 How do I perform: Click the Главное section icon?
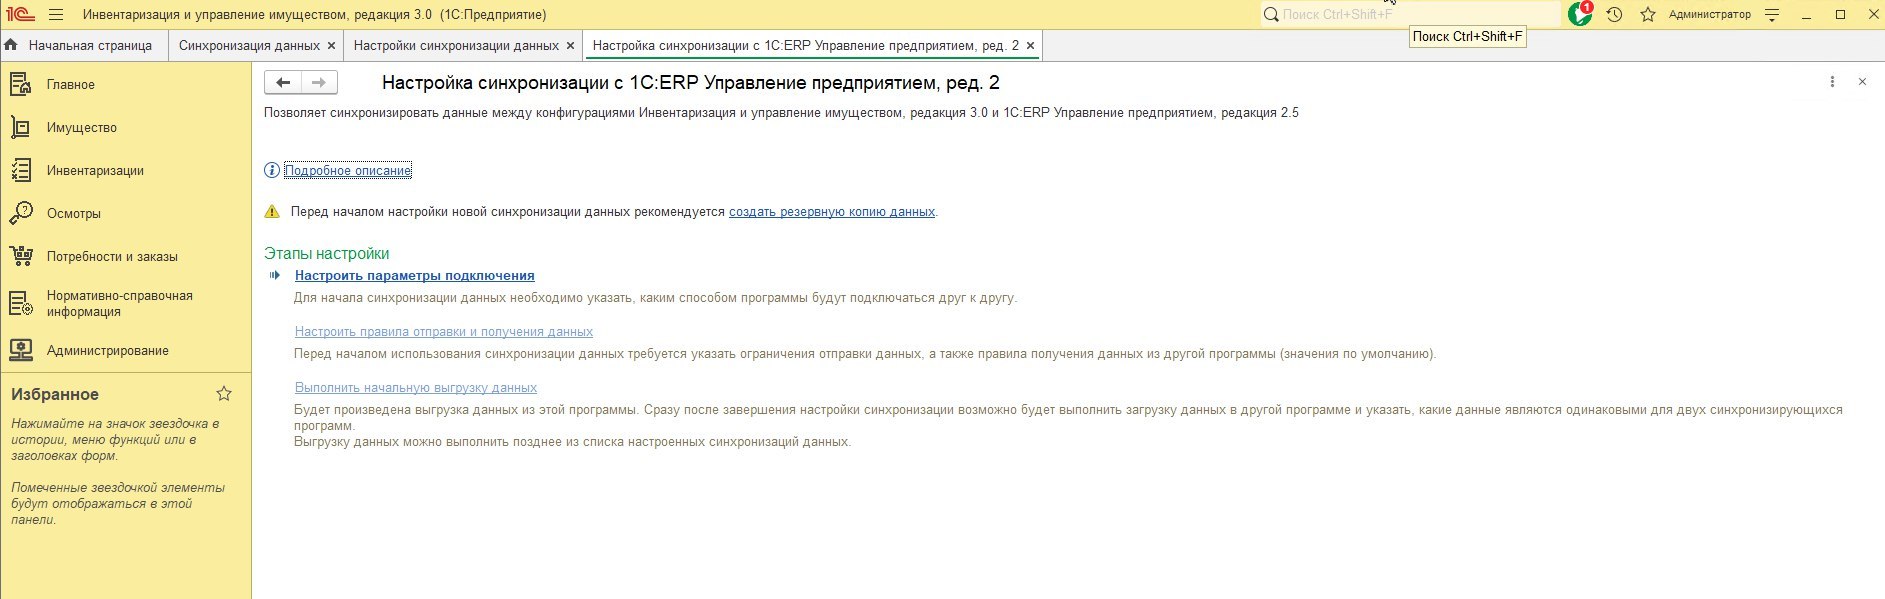[x=21, y=84]
